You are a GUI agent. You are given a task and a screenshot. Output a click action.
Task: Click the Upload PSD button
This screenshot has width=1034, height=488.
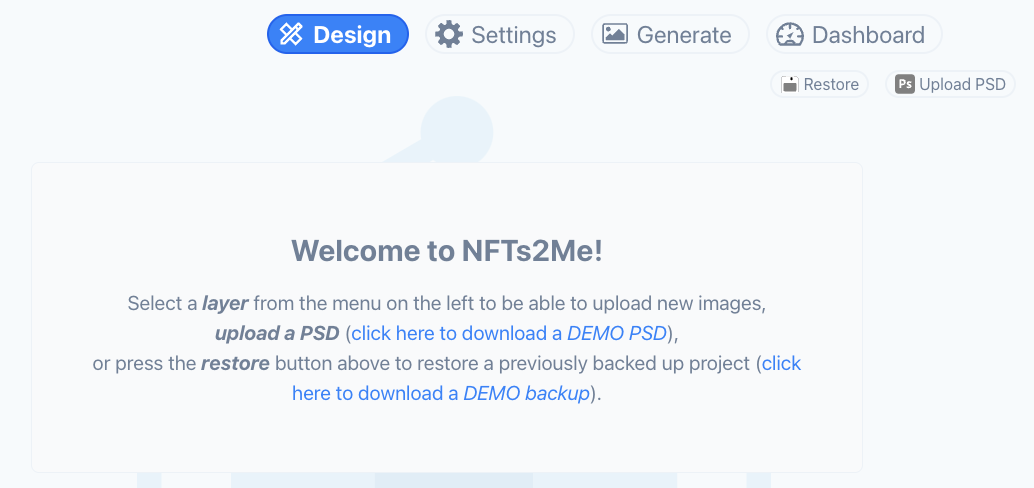tap(961, 85)
